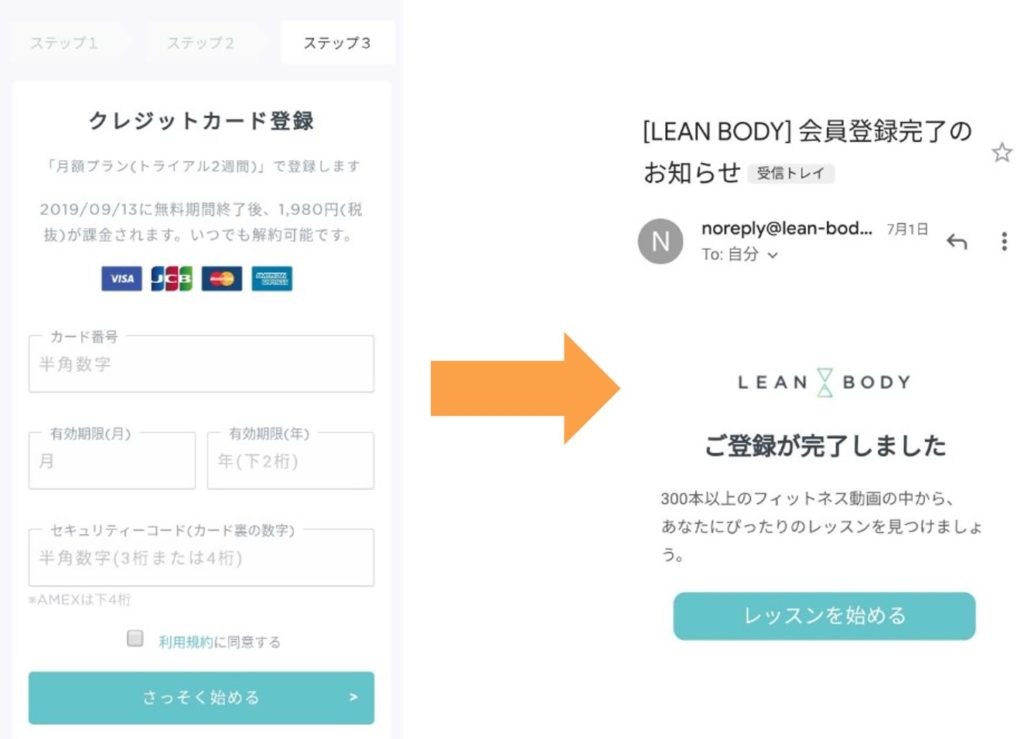The width and height of the screenshot is (1024, 739).
Task: Click the ご登録が完了しました heading
Action: pyautogui.click(x=825, y=445)
